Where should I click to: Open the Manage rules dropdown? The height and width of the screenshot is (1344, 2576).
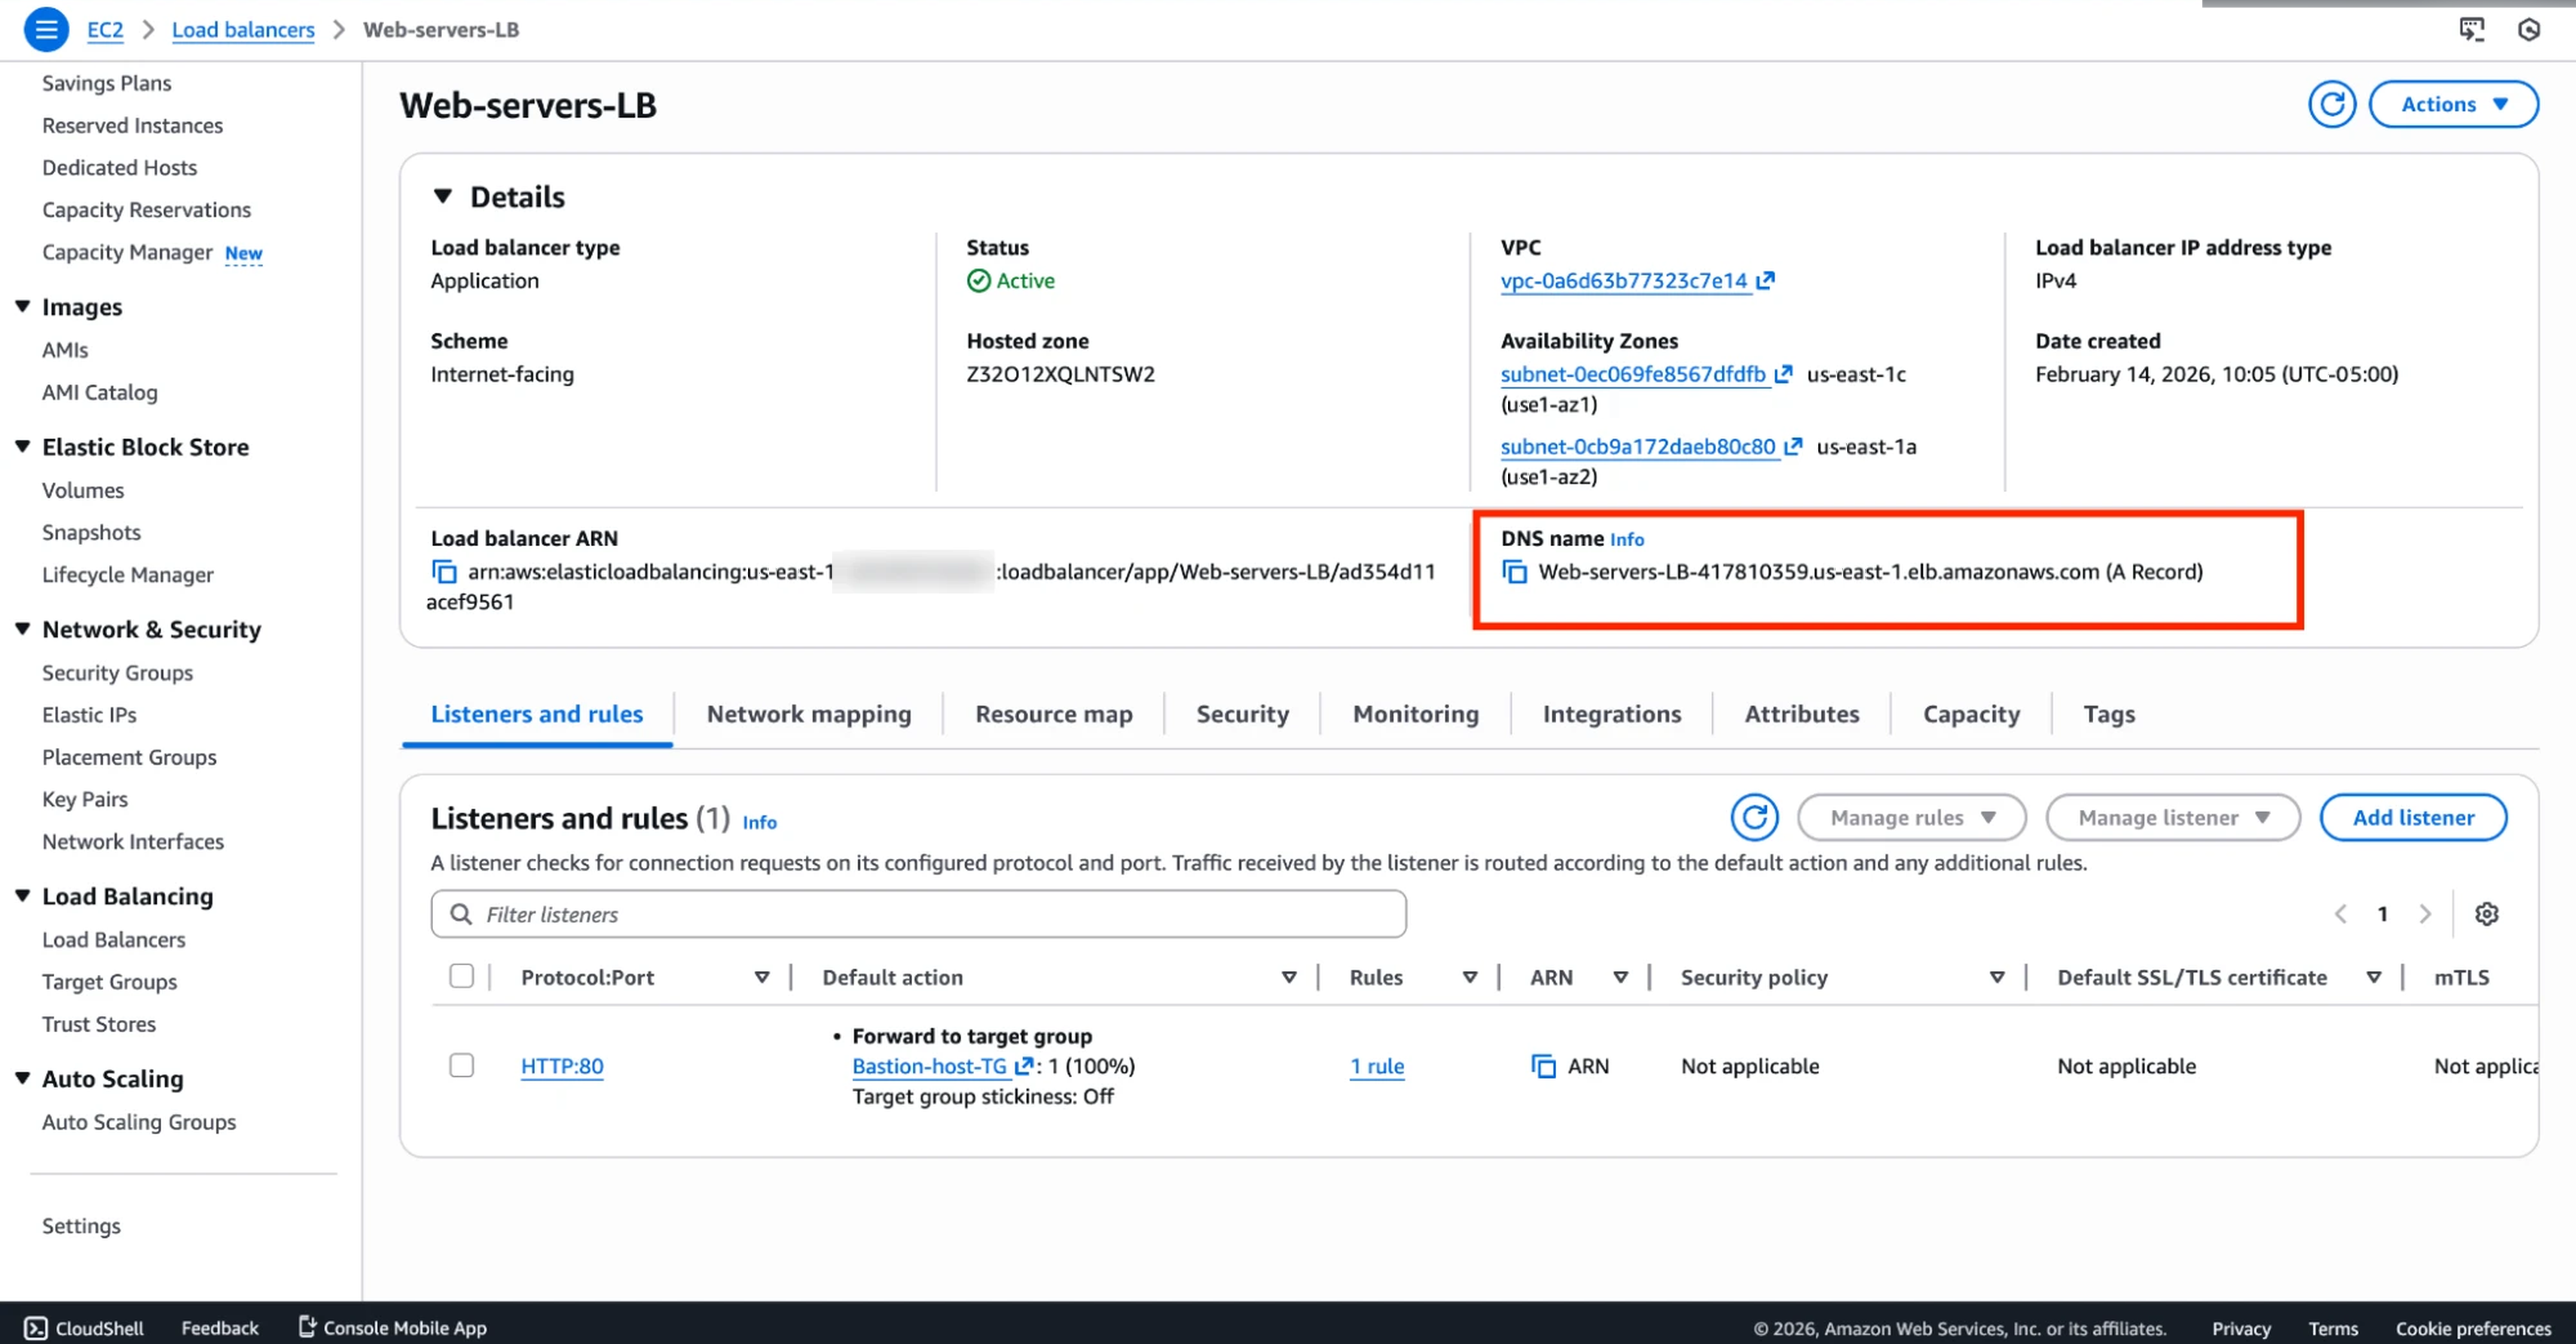pyautogui.click(x=1911, y=817)
